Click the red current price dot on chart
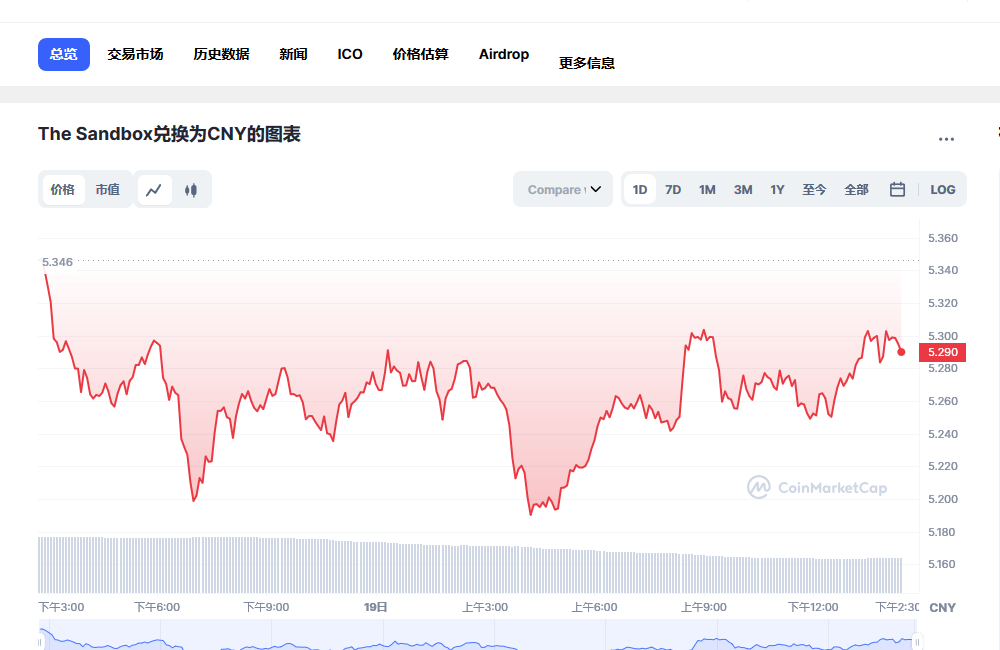Screen dimensions: 1000x650 pyautogui.click(x=901, y=352)
